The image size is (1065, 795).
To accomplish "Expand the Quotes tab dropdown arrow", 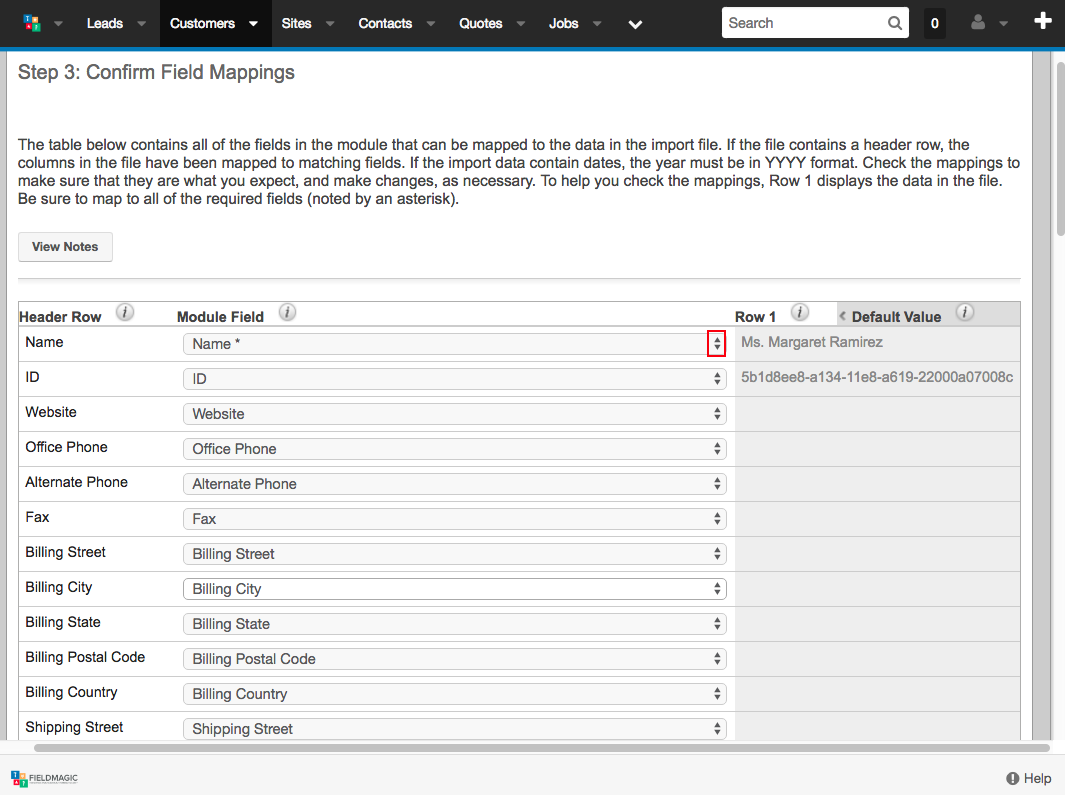I will coord(521,24).
